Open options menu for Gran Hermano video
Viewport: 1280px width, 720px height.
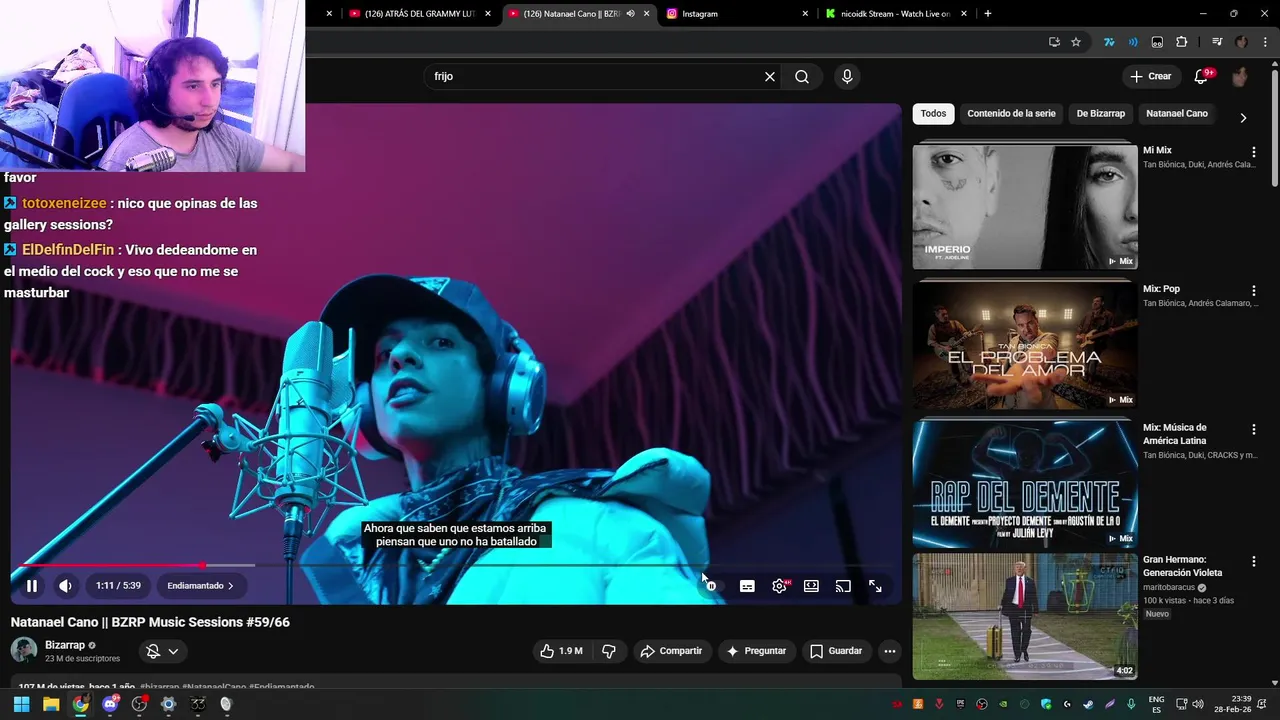coord(1253,561)
